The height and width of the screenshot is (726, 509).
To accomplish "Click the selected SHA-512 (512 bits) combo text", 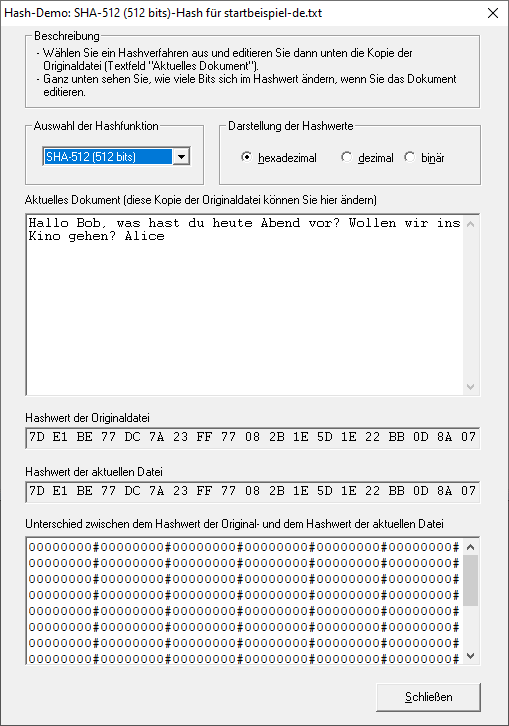I will [x=108, y=157].
